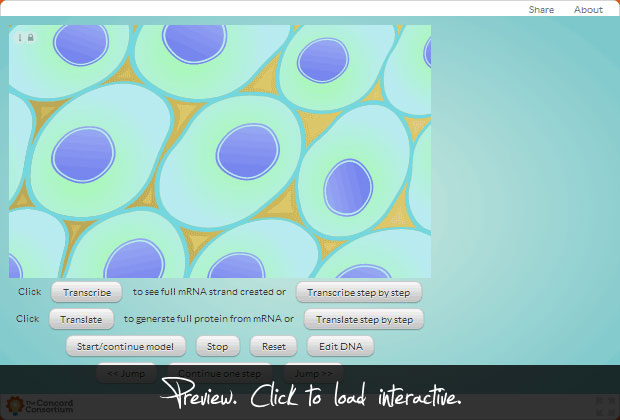Click the Transcribe button

tap(87, 292)
